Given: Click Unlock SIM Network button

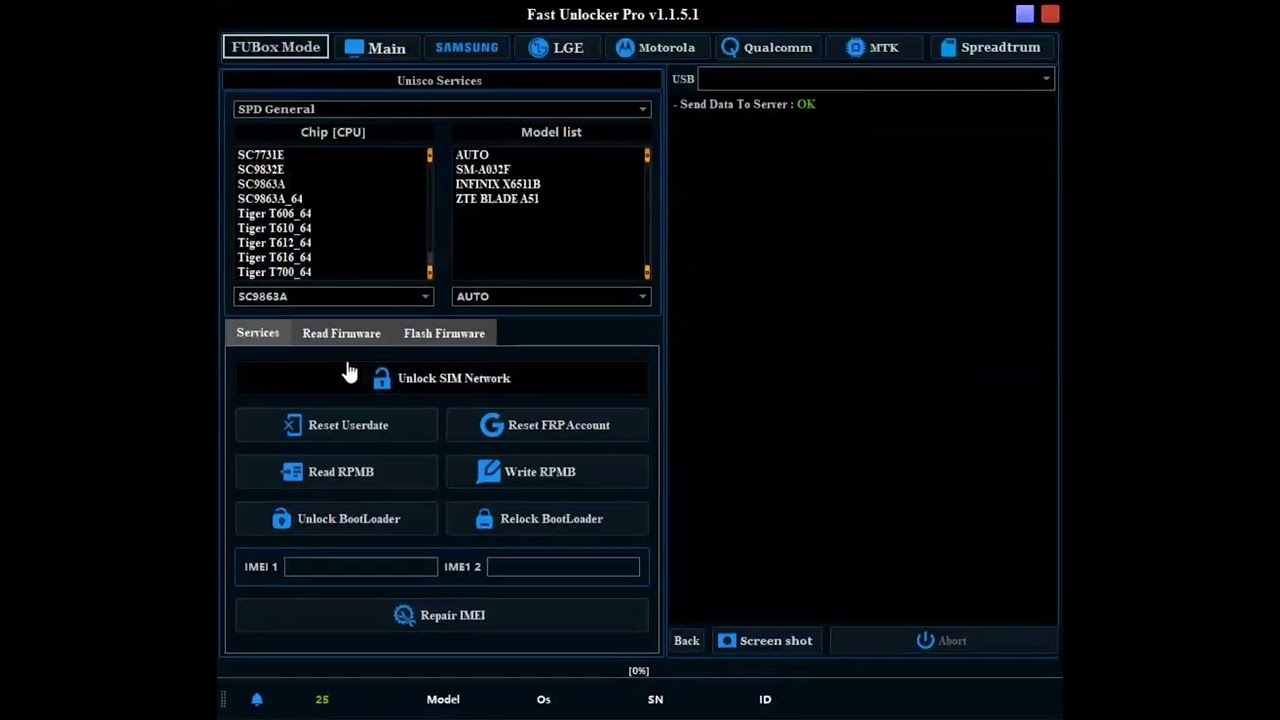Looking at the screenshot, I should 442,378.
